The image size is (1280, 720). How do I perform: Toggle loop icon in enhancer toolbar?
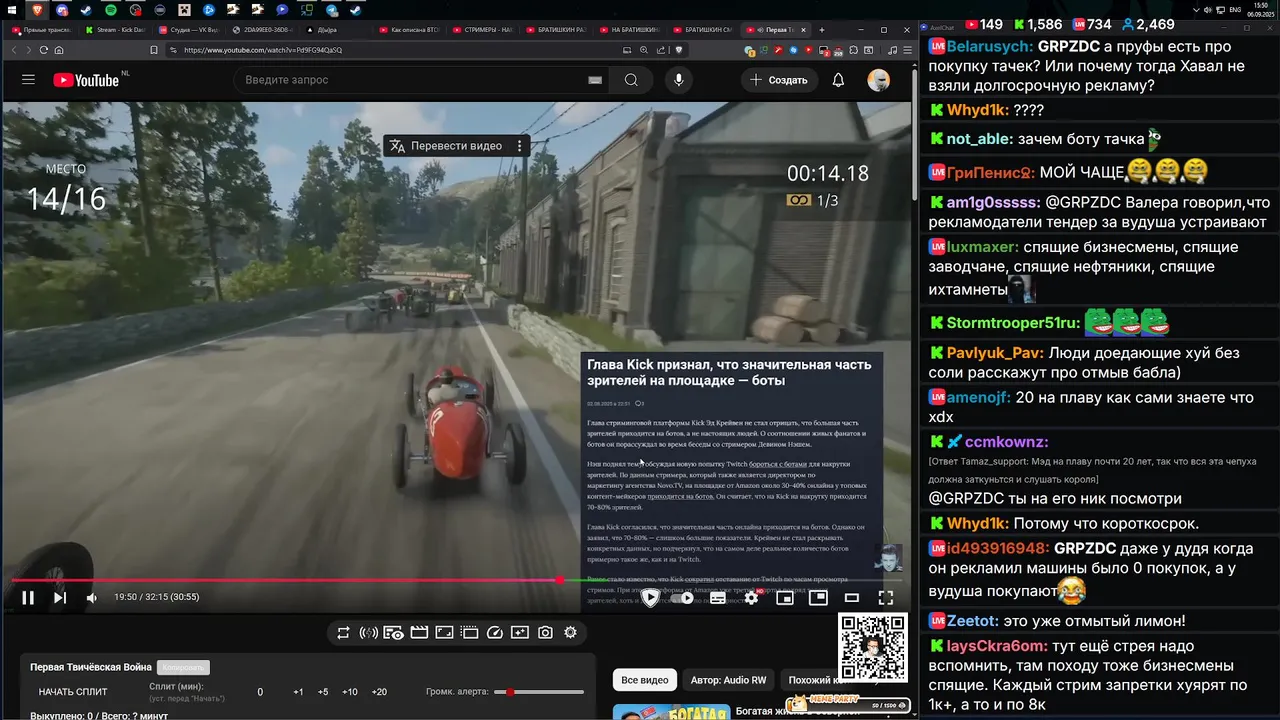343,633
